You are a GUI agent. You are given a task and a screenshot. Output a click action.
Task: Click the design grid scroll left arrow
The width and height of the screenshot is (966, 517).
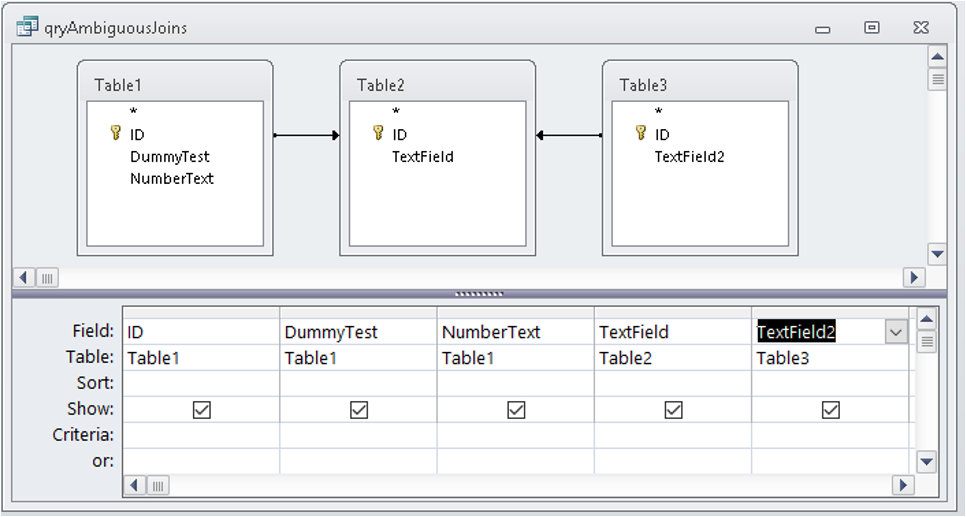pyautogui.click(x=134, y=485)
